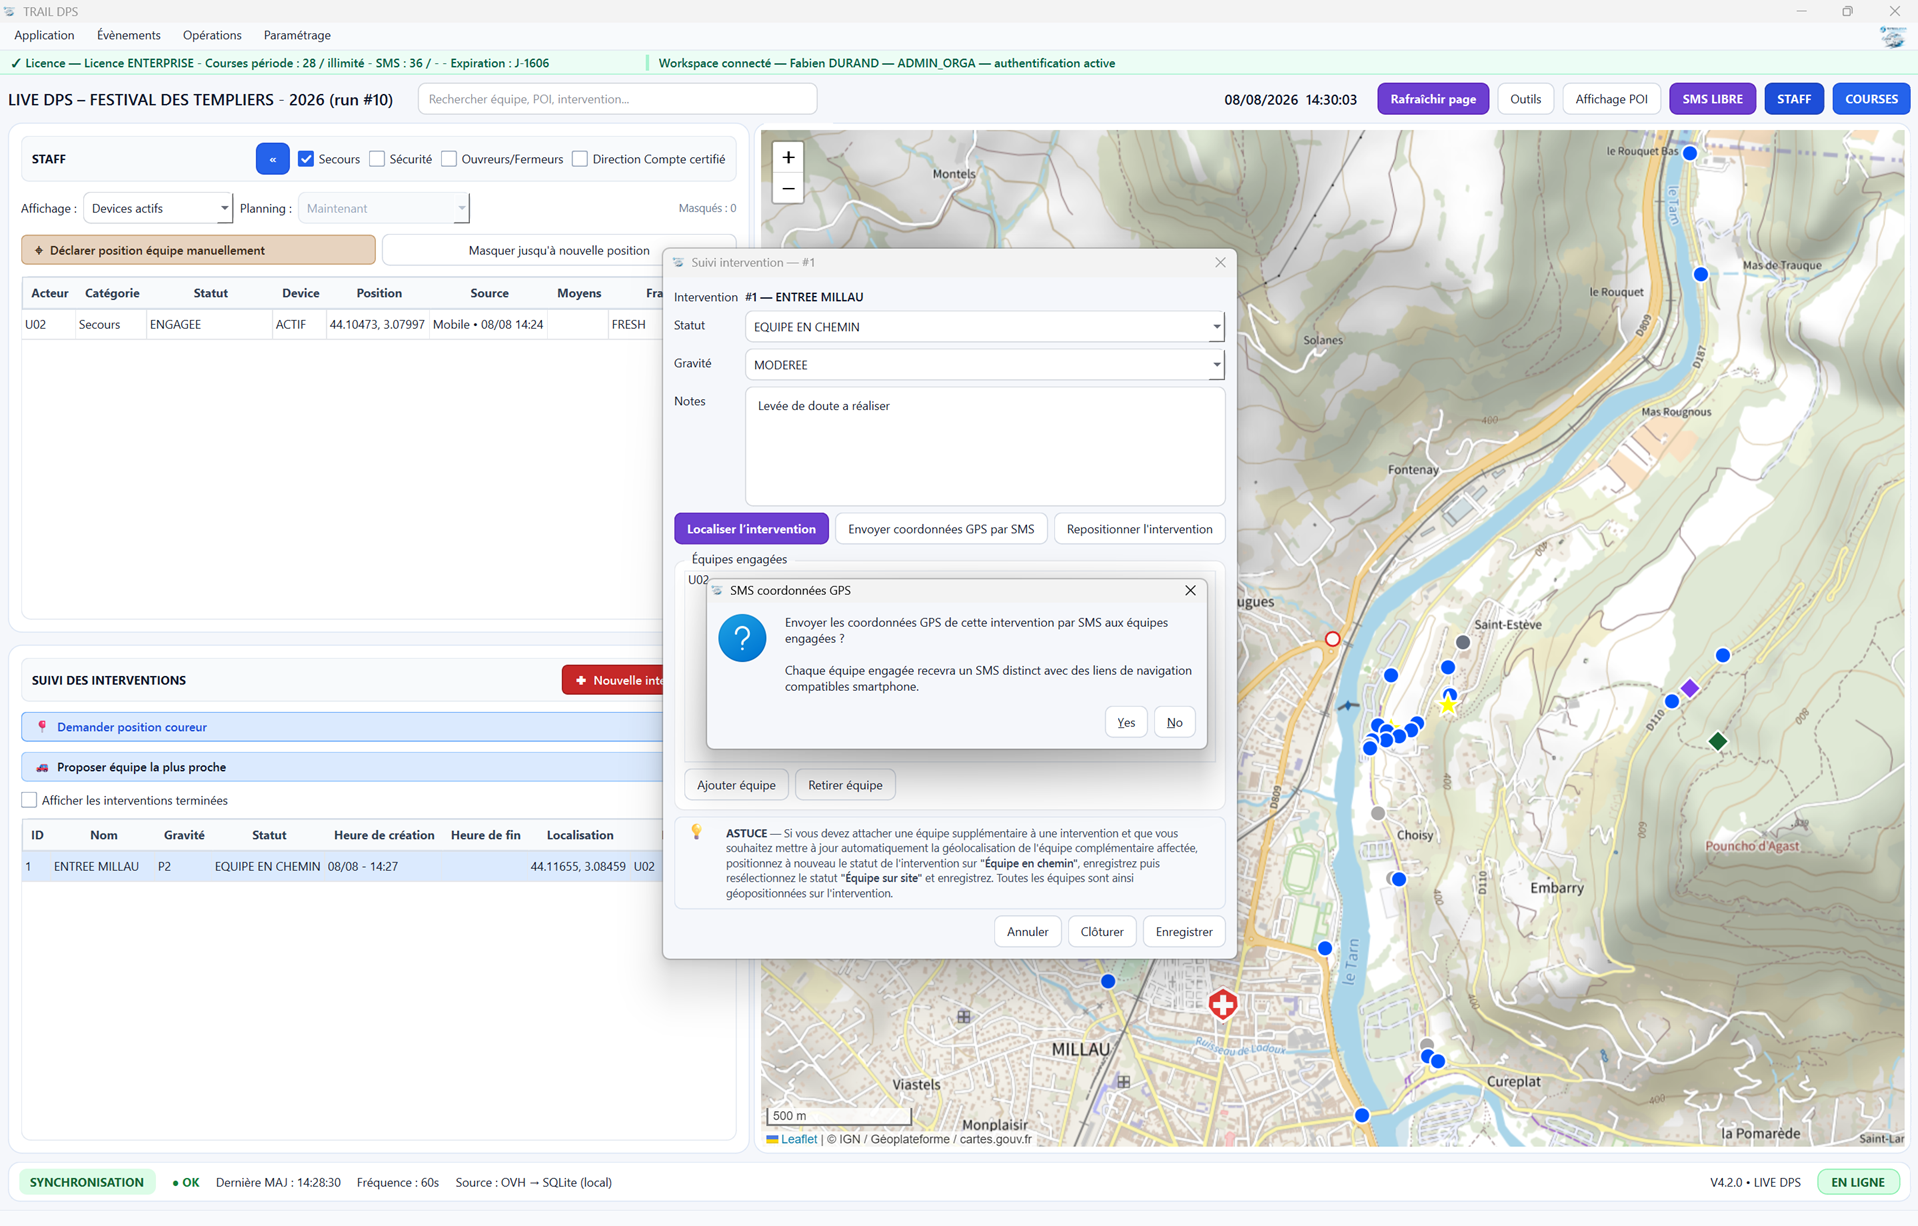The height and width of the screenshot is (1226, 1918).
Task: Click the gray marker above Choisy
Action: [x=1378, y=813]
